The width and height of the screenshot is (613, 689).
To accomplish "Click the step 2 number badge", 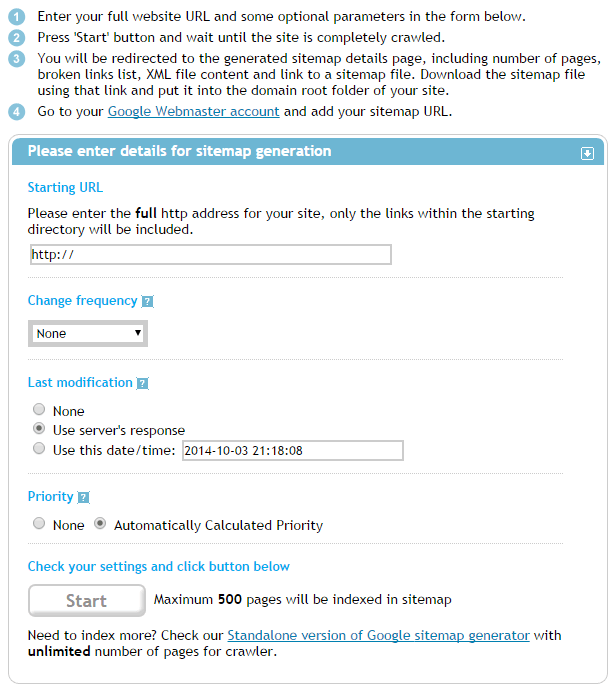I will pos(17,38).
